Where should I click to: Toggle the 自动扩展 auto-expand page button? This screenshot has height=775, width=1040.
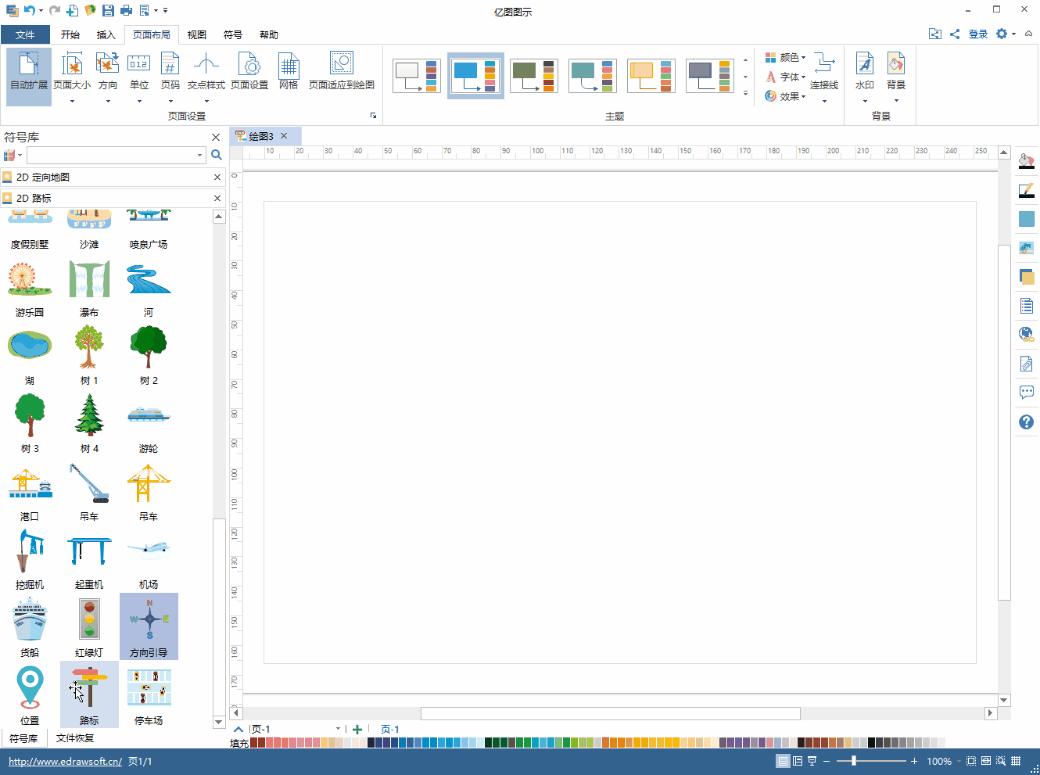pos(29,76)
